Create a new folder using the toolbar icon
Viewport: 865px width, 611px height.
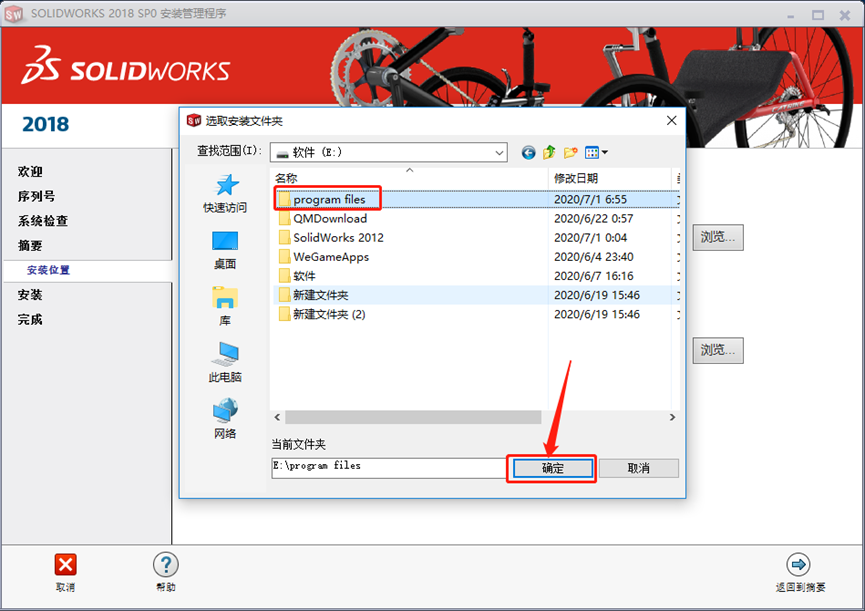point(570,152)
